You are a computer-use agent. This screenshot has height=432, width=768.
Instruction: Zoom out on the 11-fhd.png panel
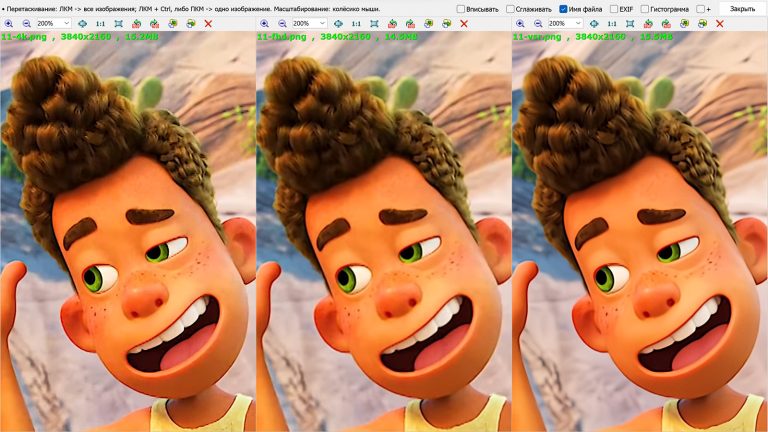(x=282, y=24)
